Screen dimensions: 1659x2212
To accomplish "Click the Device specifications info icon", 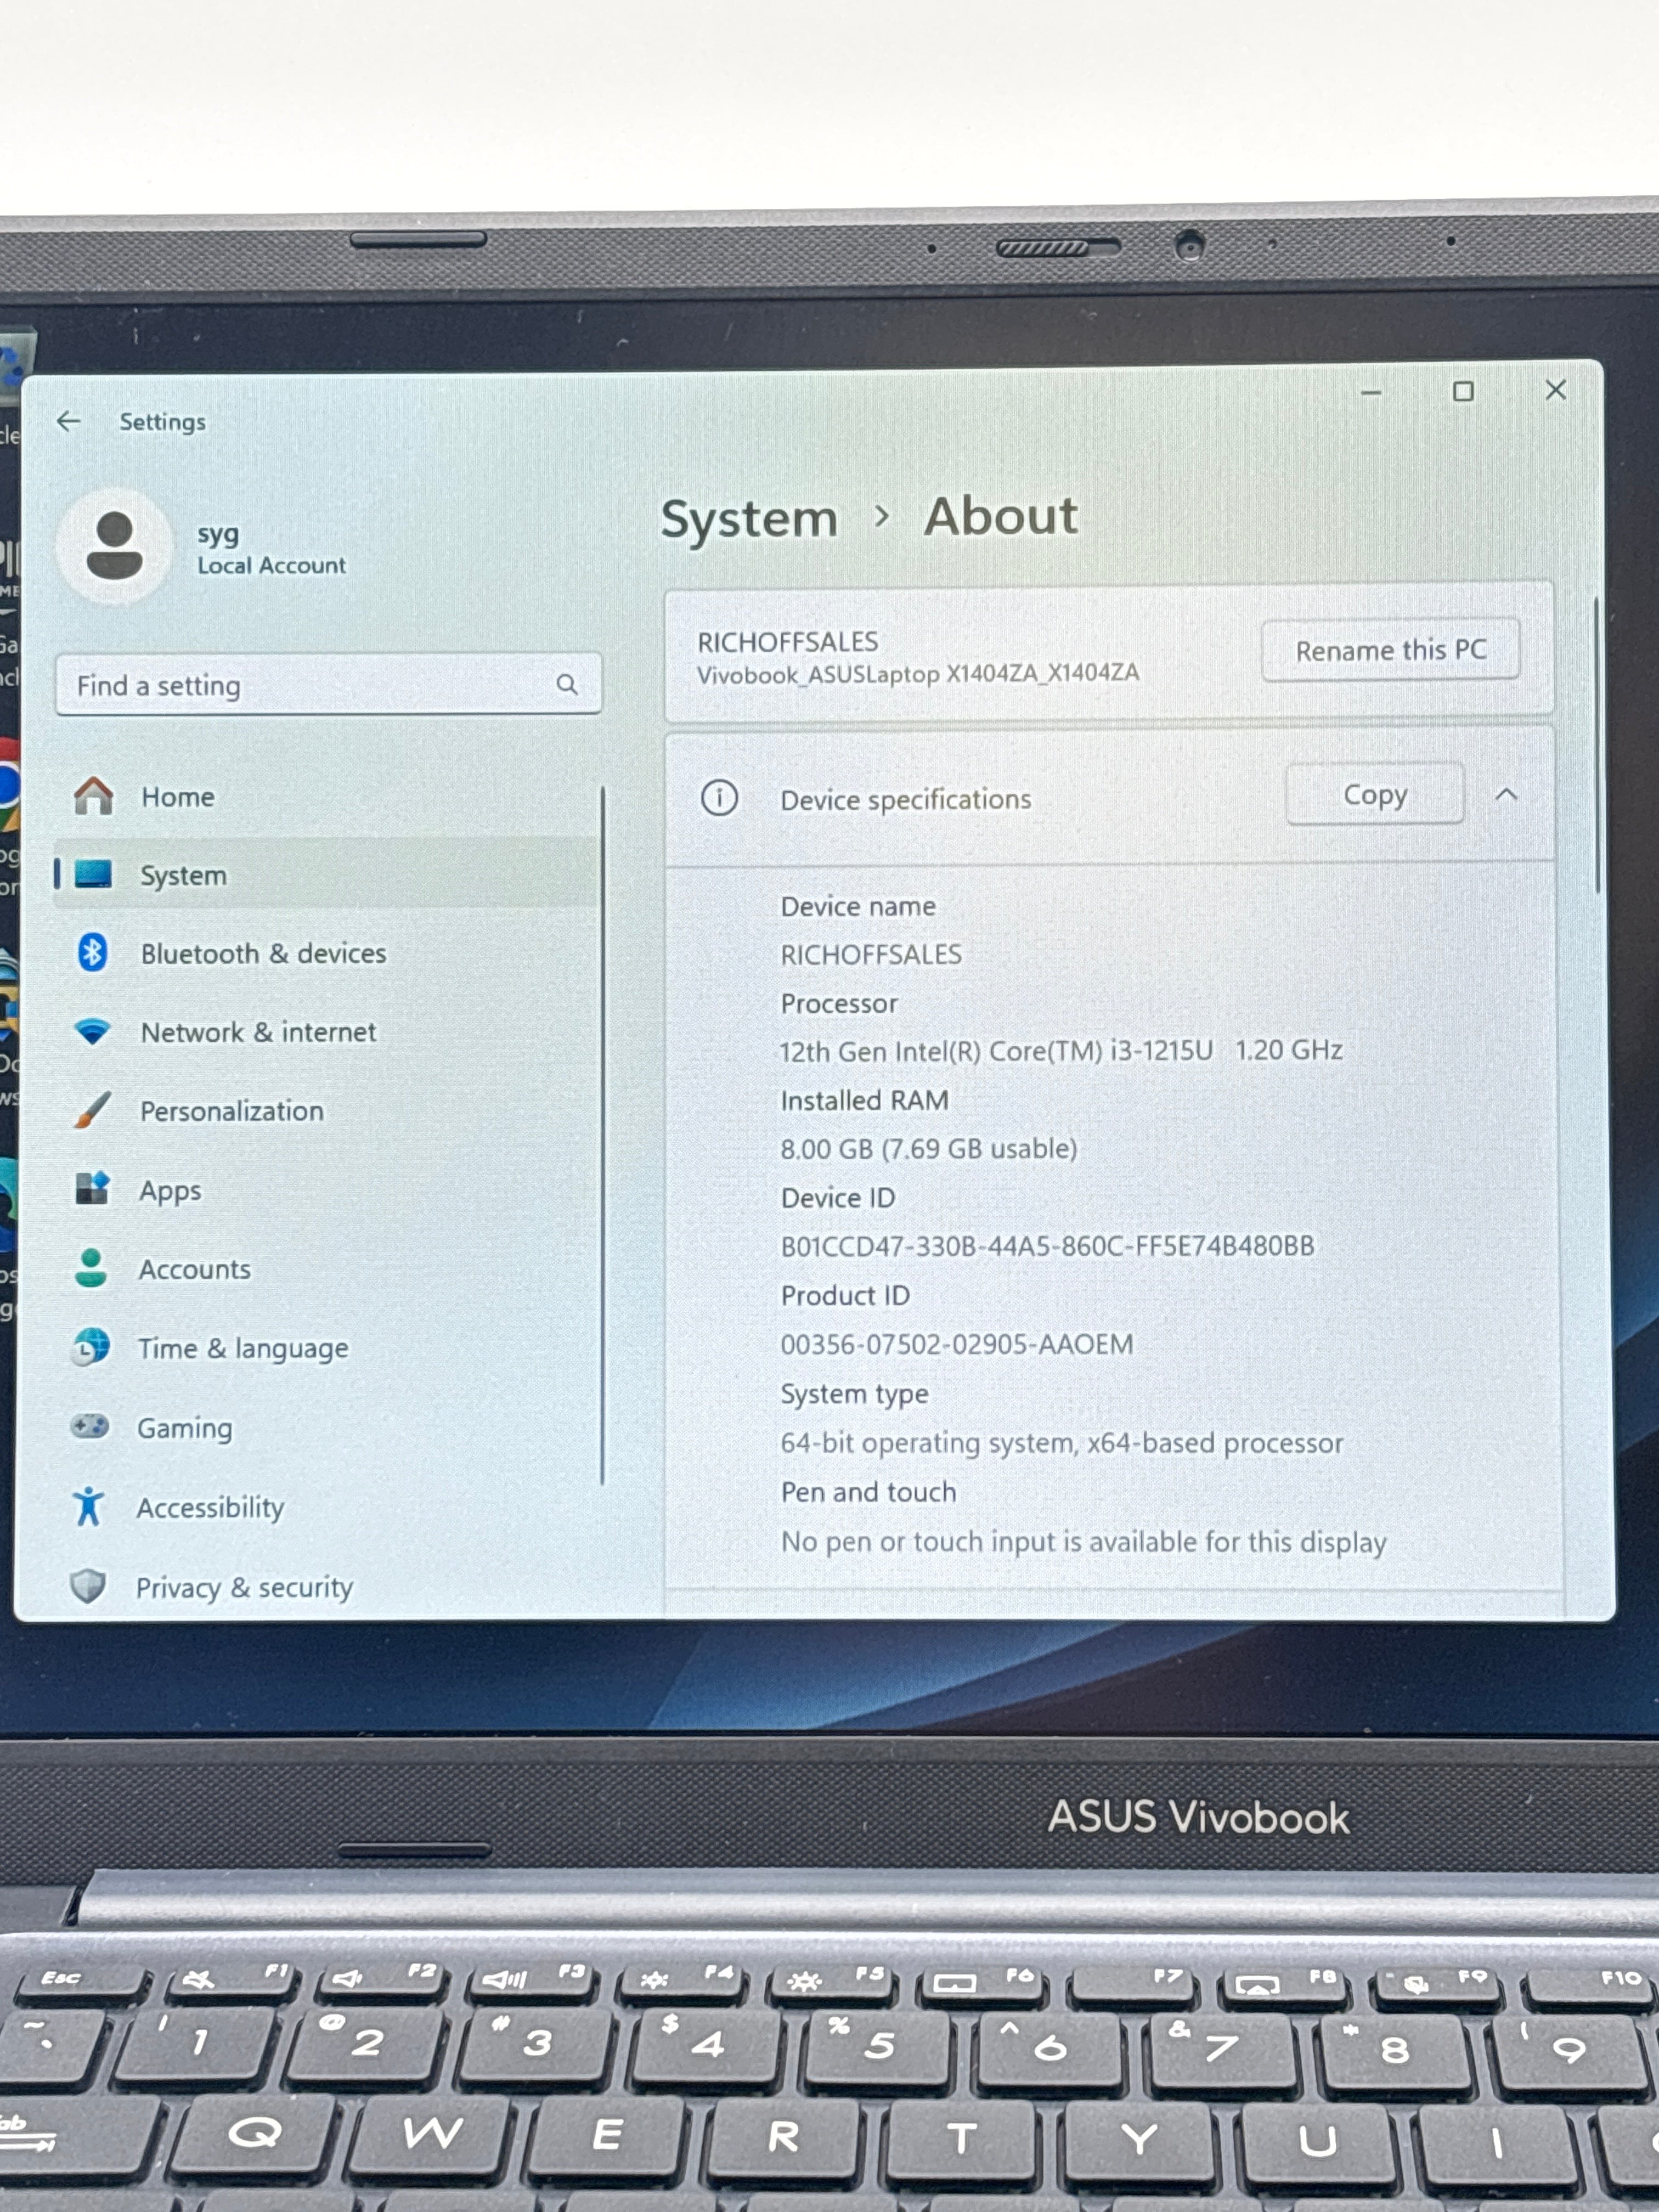I will (719, 798).
